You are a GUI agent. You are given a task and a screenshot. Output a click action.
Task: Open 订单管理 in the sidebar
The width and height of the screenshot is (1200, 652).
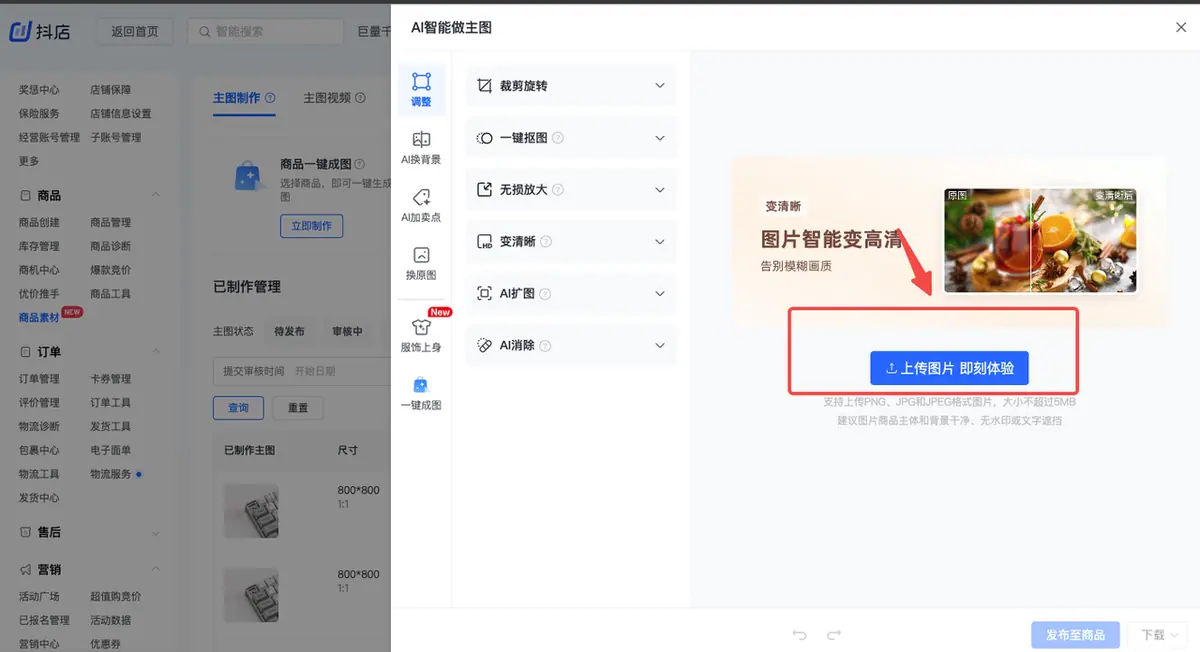tap(39, 379)
